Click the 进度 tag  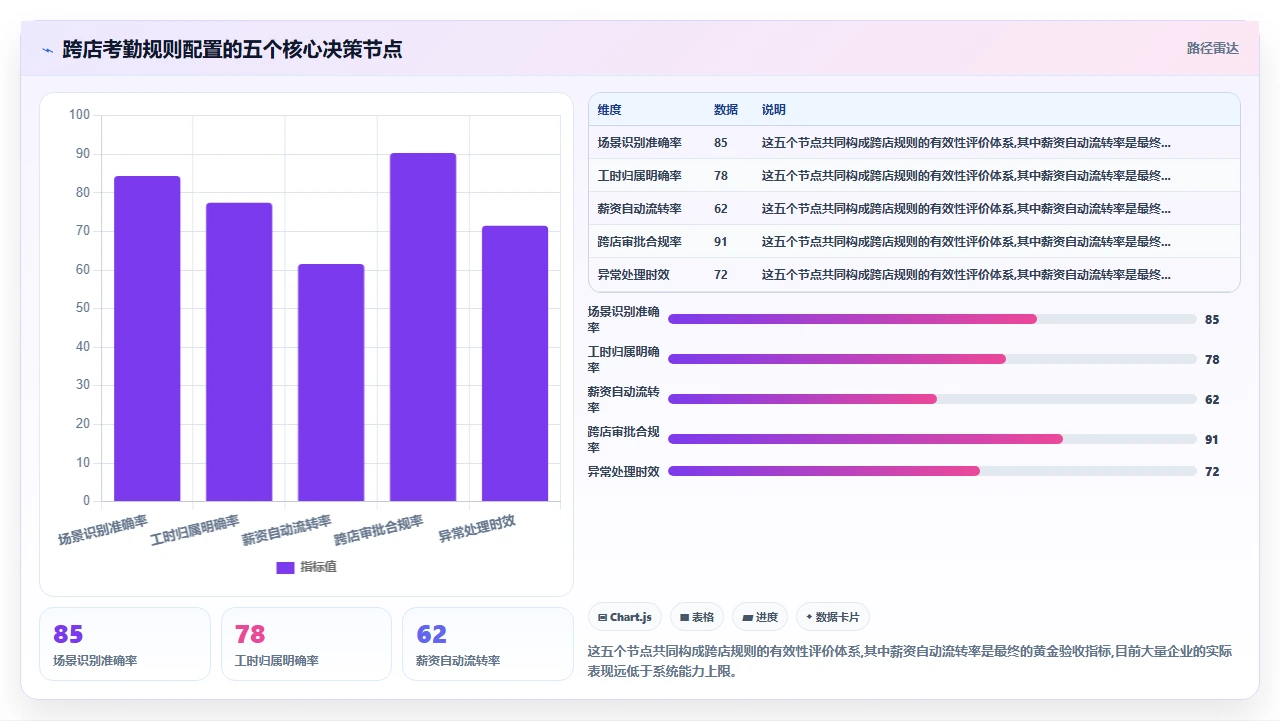pos(760,617)
